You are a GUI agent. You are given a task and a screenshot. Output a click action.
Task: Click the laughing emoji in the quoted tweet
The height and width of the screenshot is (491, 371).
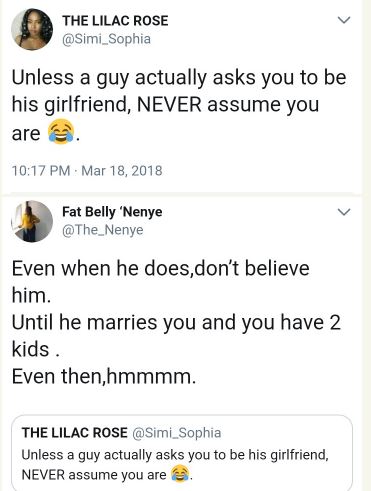pyautogui.click(x=180, y=474)
